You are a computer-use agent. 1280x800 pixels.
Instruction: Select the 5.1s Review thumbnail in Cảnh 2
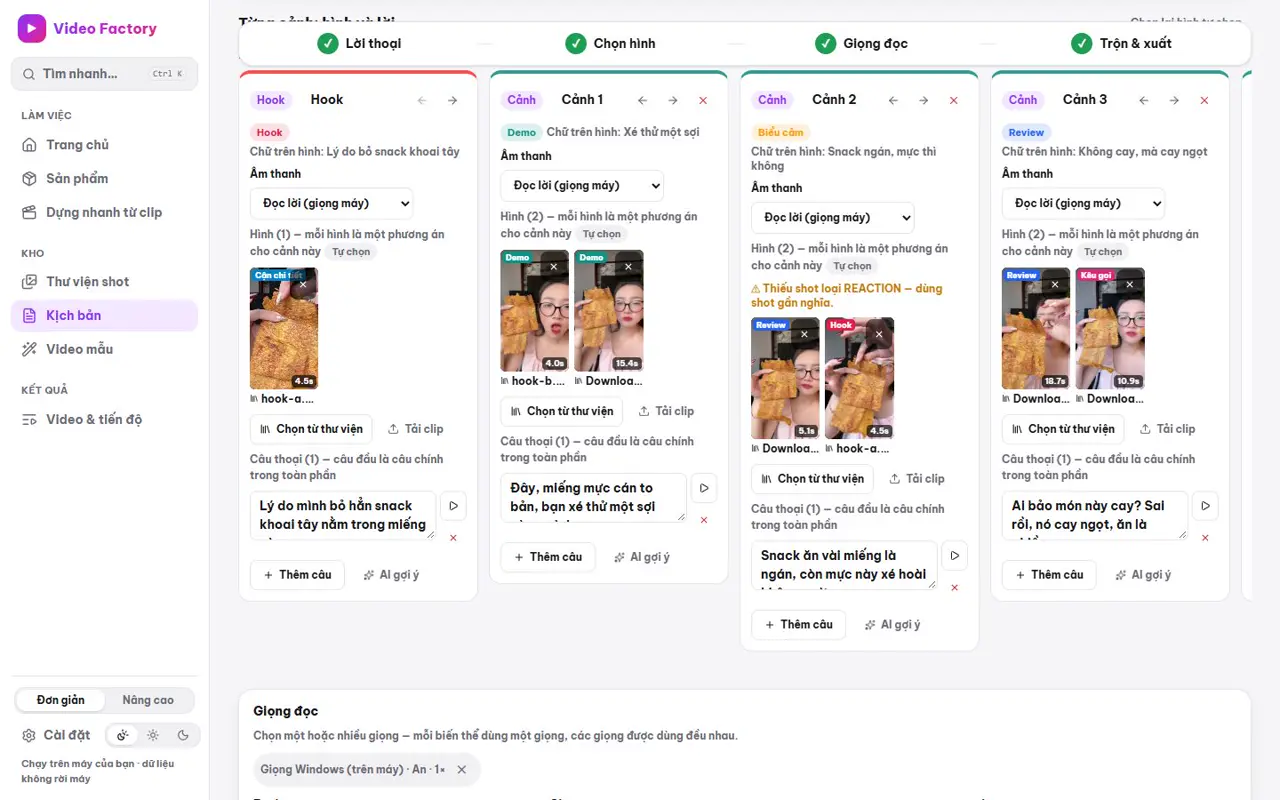[785, 378]
